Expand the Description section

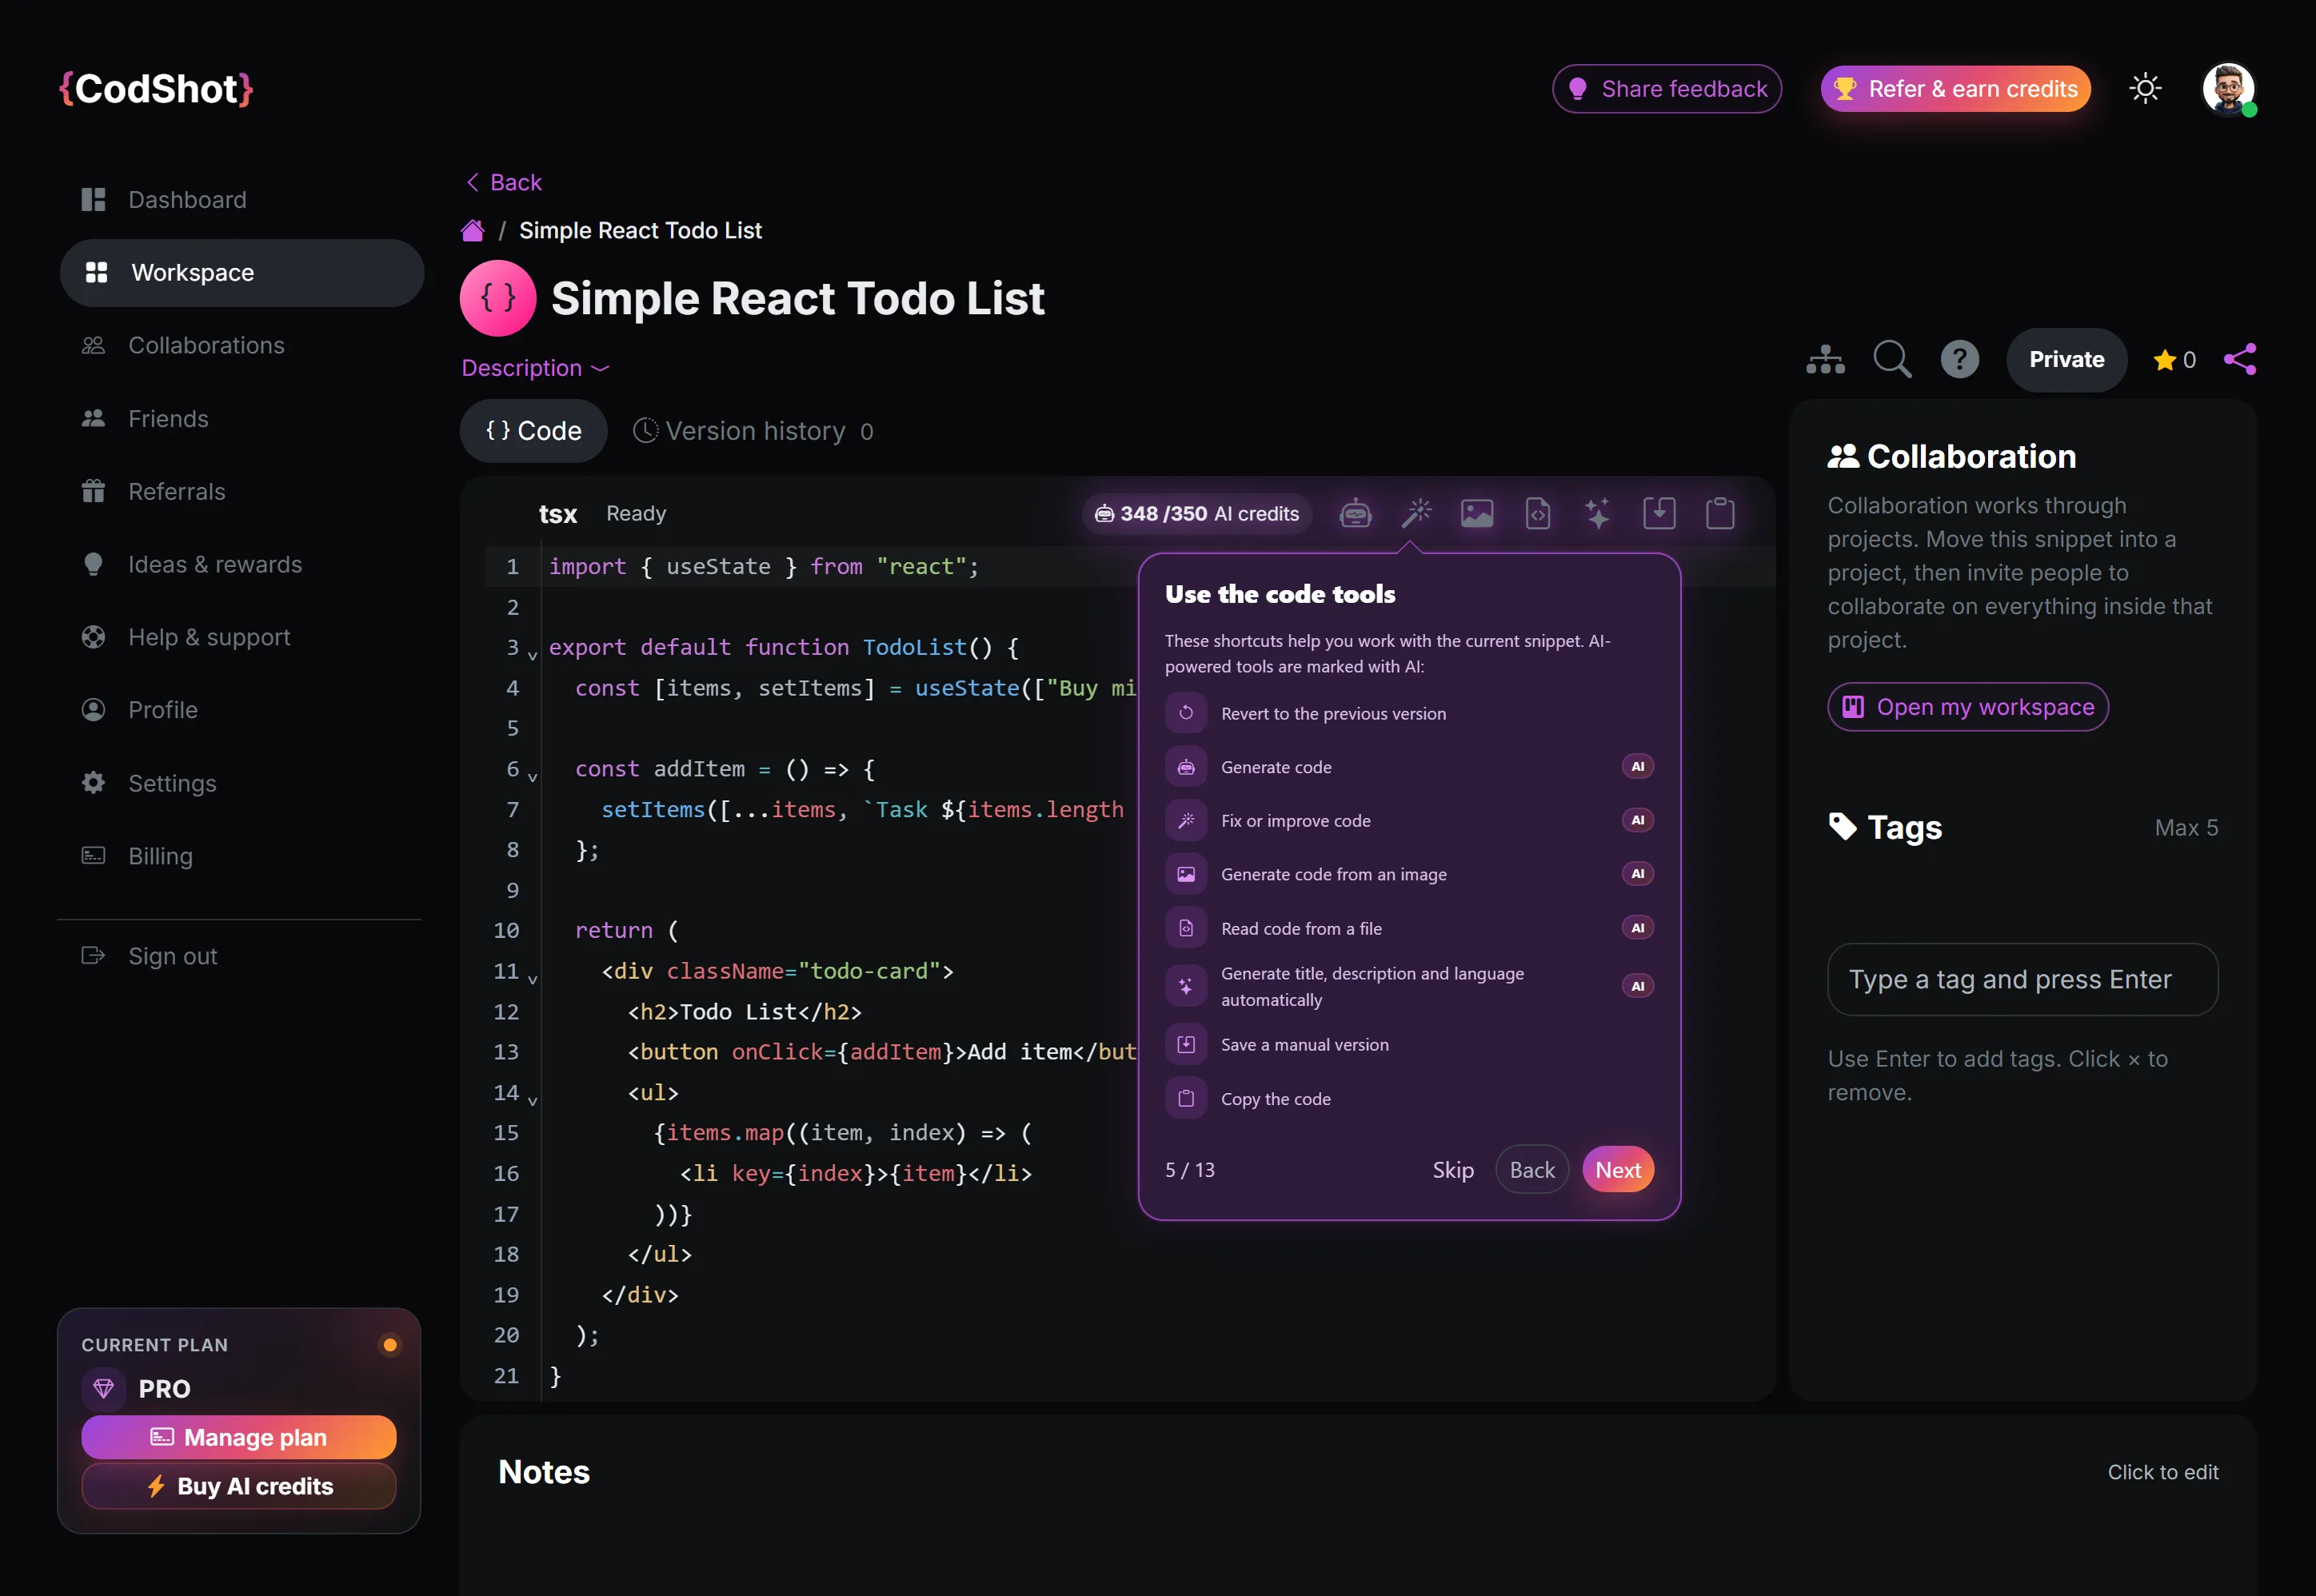[535, 368]
